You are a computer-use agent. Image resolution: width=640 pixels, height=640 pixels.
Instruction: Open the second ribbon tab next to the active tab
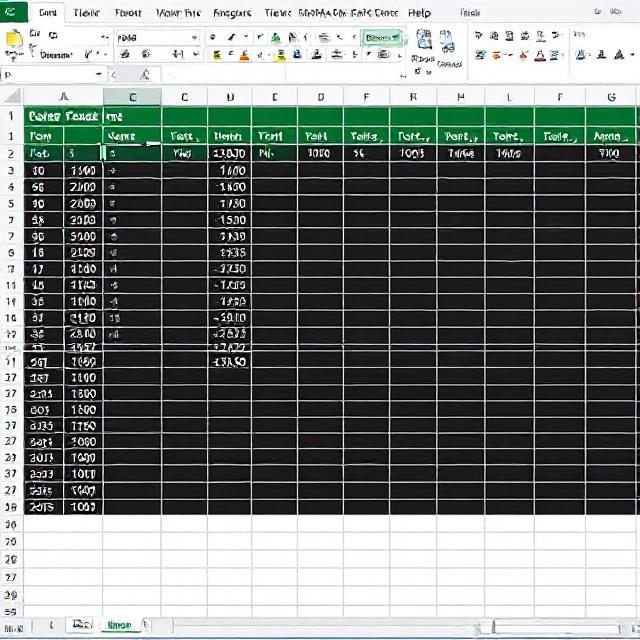tap(86, 13)
